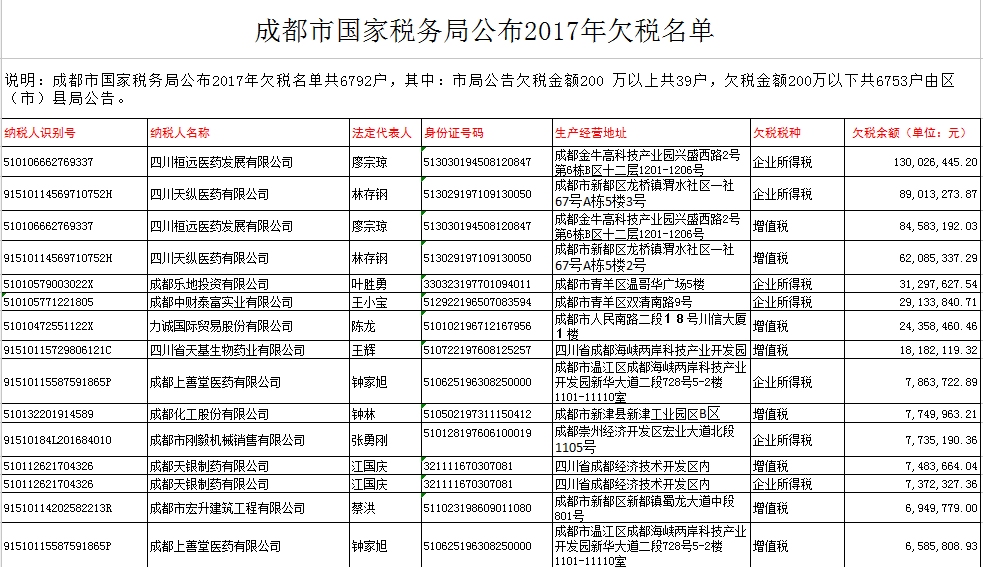Click legal representative 叶胜勇
This screenshot has width=983, height=567.
coord(370,284)
